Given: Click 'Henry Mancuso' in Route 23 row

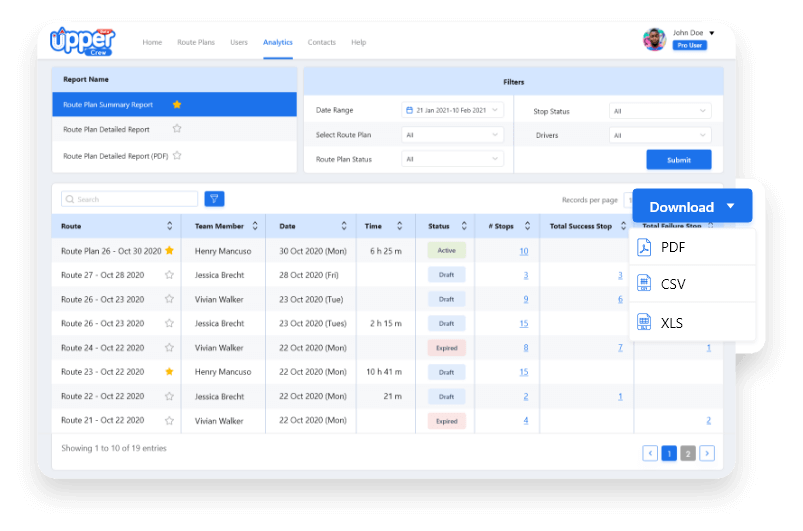Looking at the screenshot, I should [x=223, y=372].
